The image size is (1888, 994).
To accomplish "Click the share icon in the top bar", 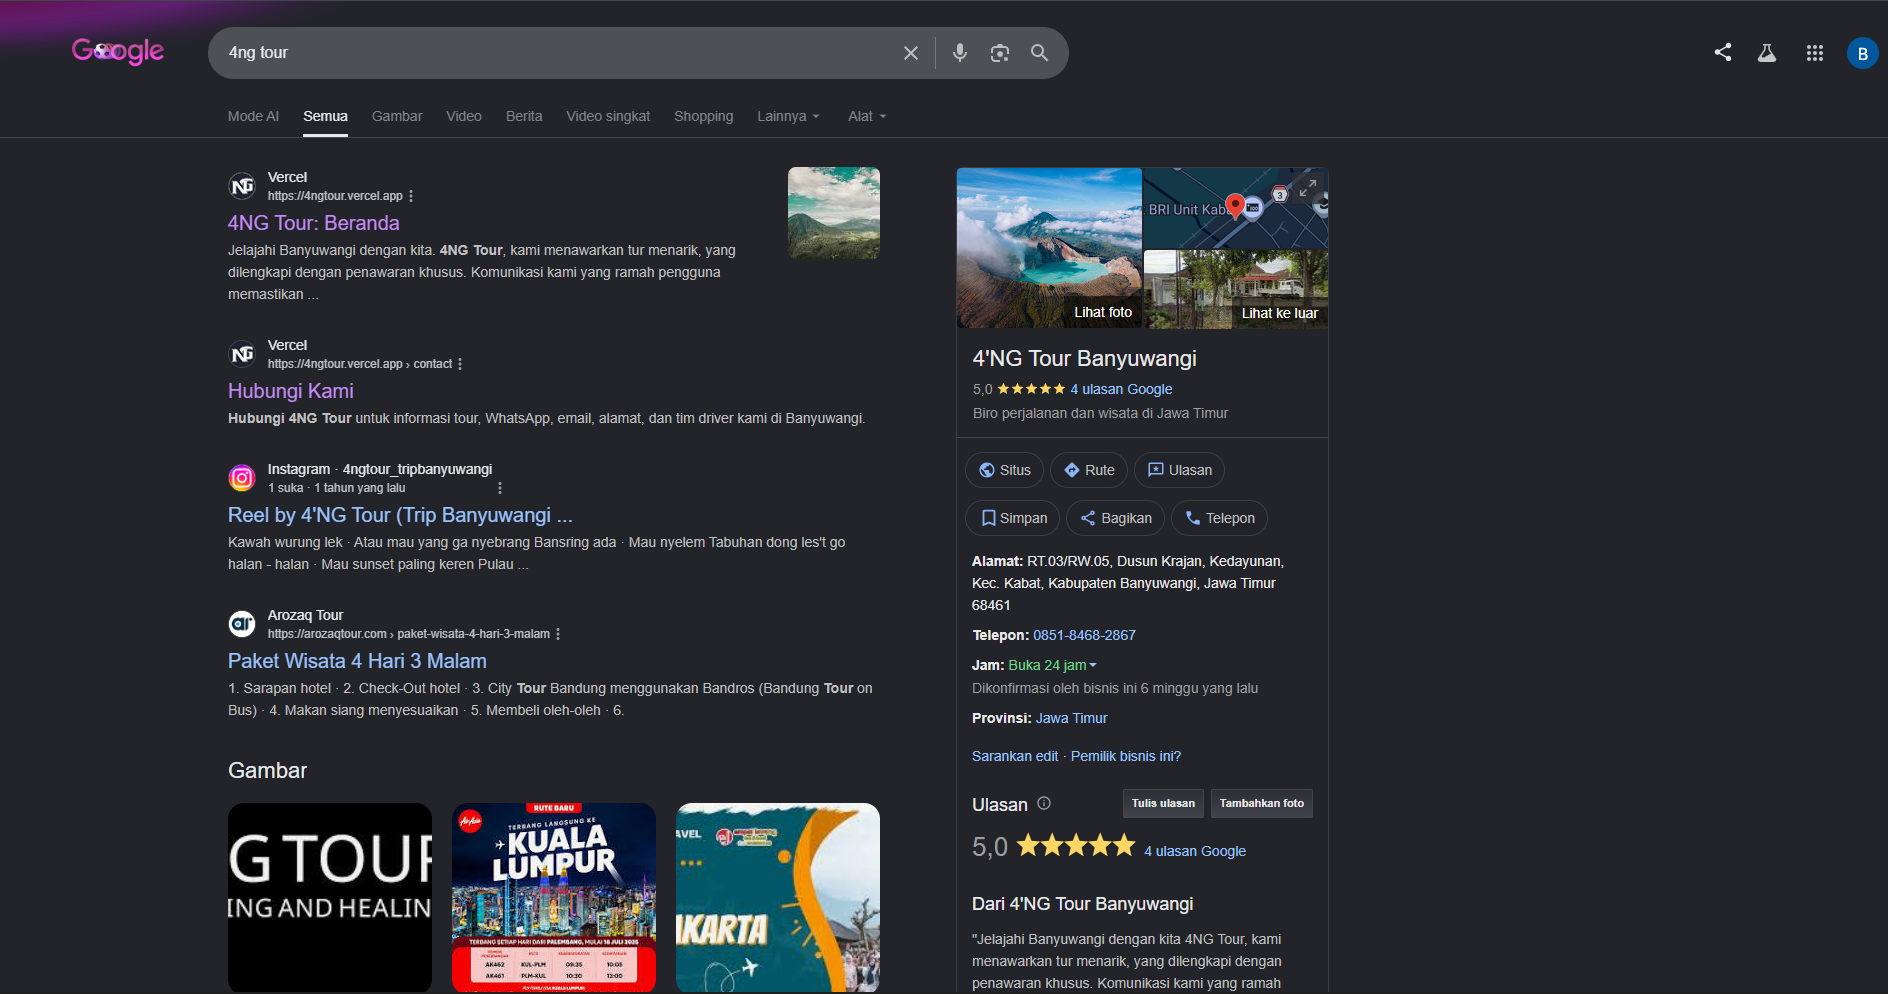I will (1722, 52).
